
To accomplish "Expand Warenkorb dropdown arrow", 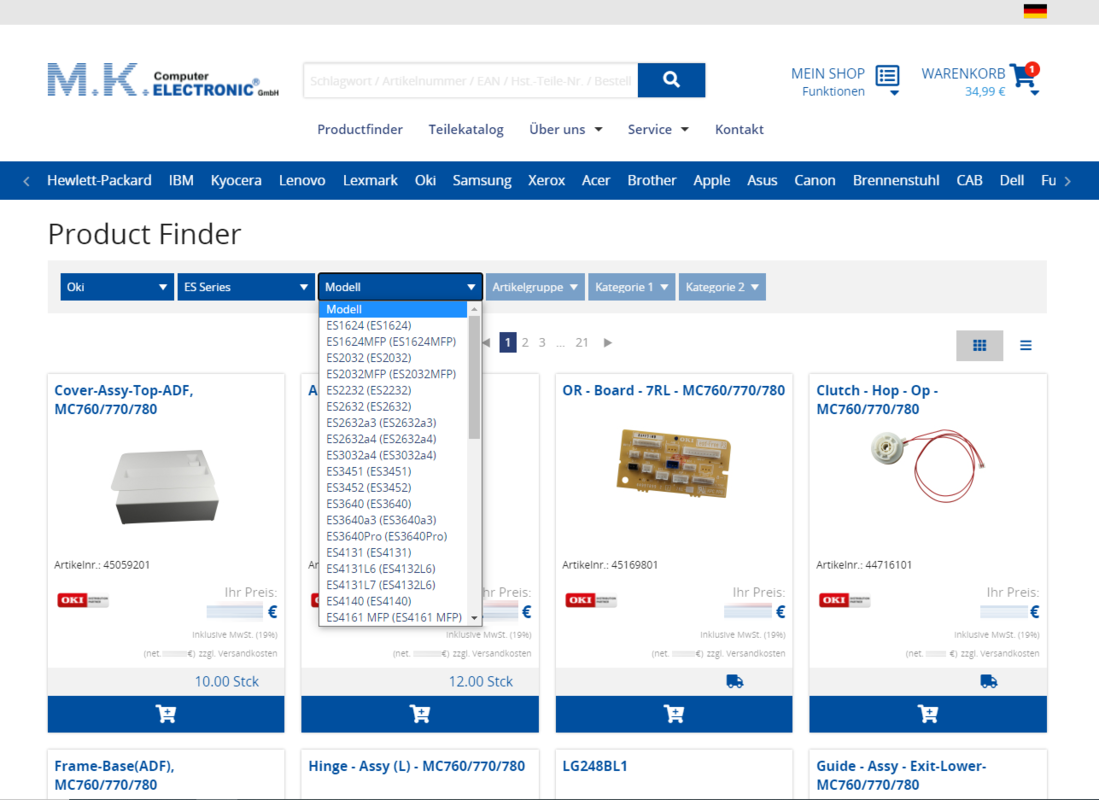I will (1035, 93).
